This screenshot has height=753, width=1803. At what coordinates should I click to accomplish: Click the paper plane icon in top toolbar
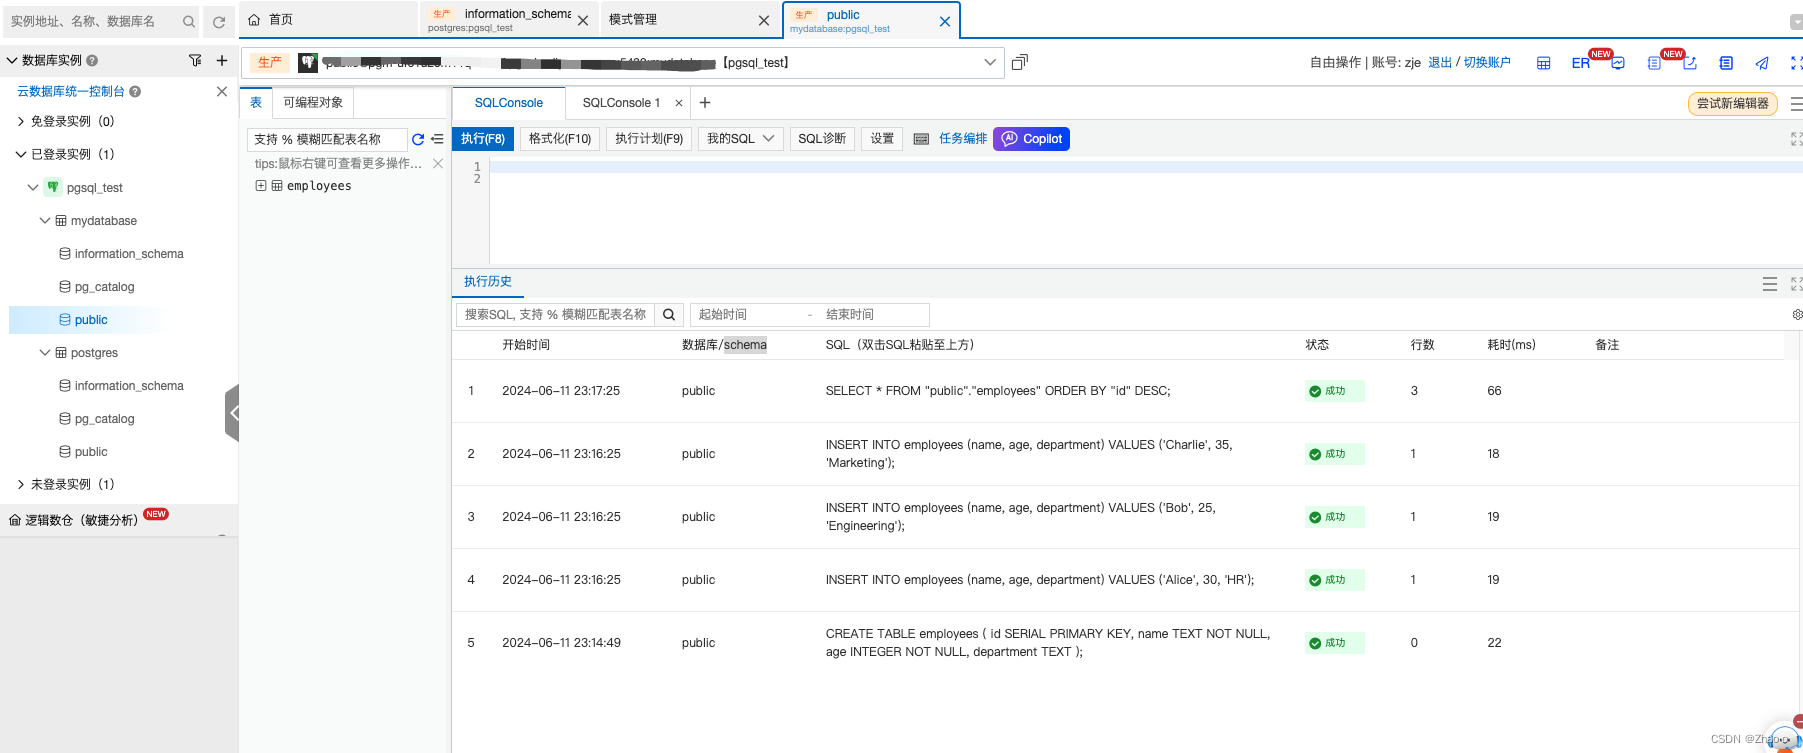(1762, 63)
